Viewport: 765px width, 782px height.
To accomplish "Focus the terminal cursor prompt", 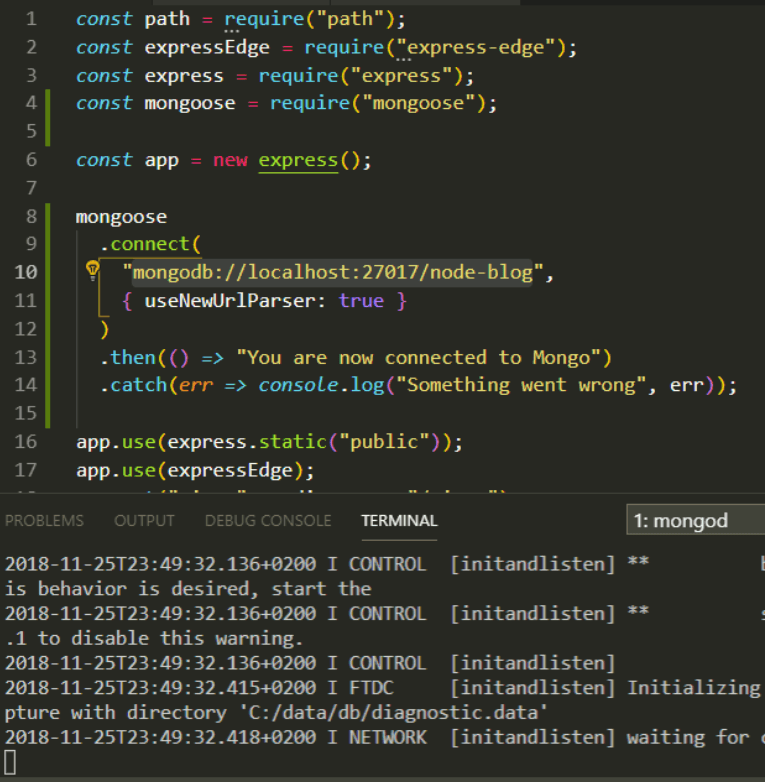I will click(x=9, y=764).
